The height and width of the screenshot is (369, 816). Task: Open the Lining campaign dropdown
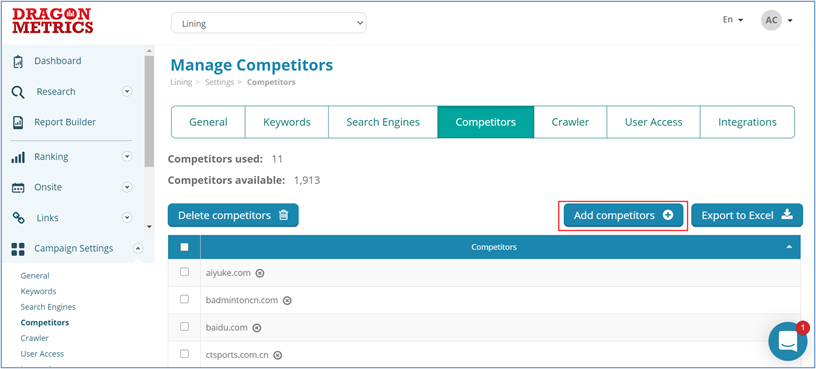(269, 23)
